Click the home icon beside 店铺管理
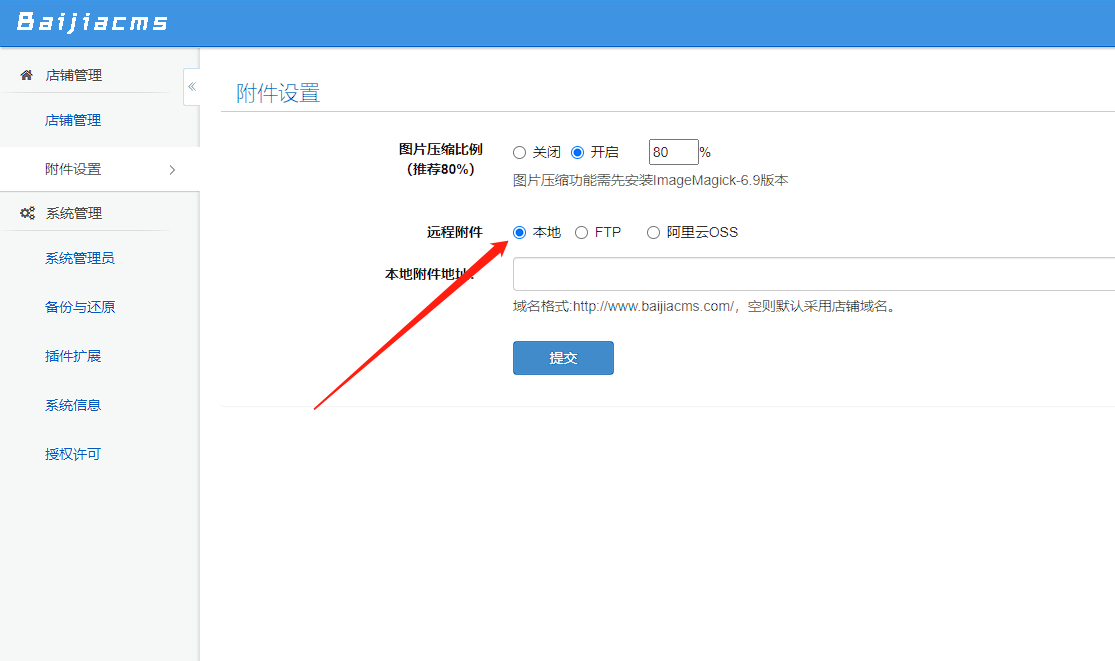This screenshot has height=661, width=1115. point(25,74)
